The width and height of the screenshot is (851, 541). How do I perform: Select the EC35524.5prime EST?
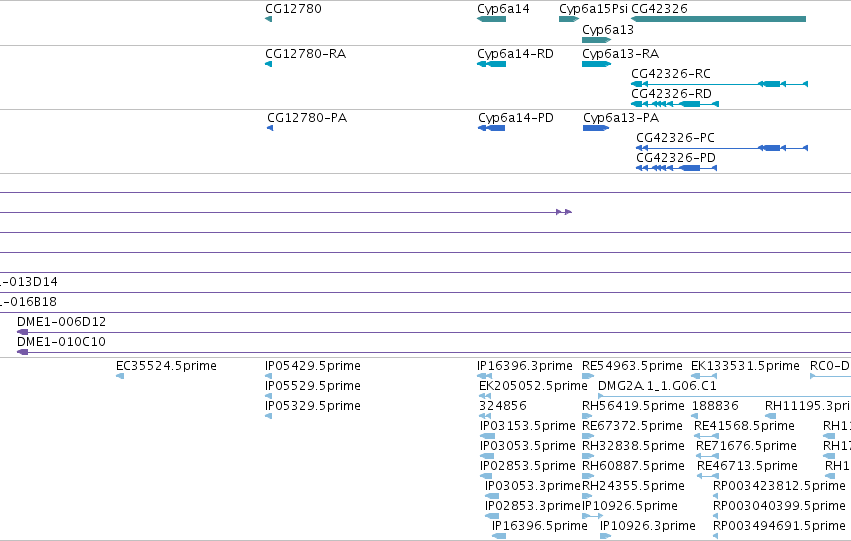(x=120, y=376)
